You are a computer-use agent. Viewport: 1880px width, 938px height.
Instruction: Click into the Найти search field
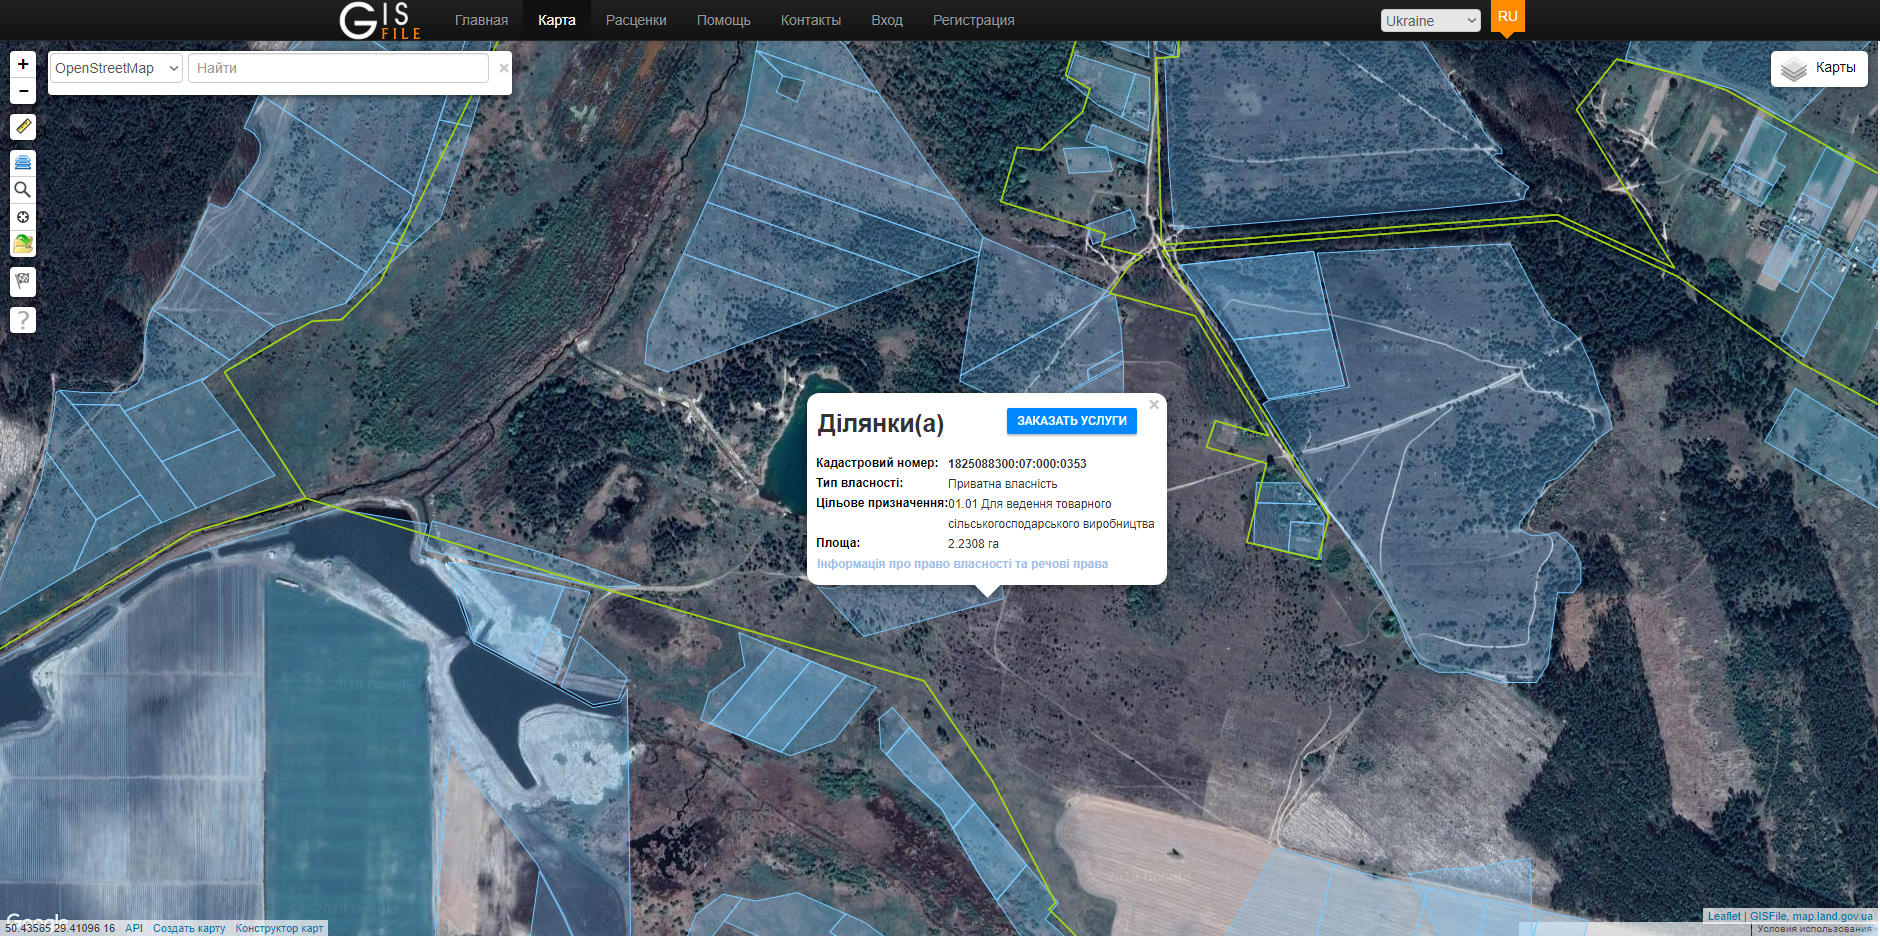point(338,68)
